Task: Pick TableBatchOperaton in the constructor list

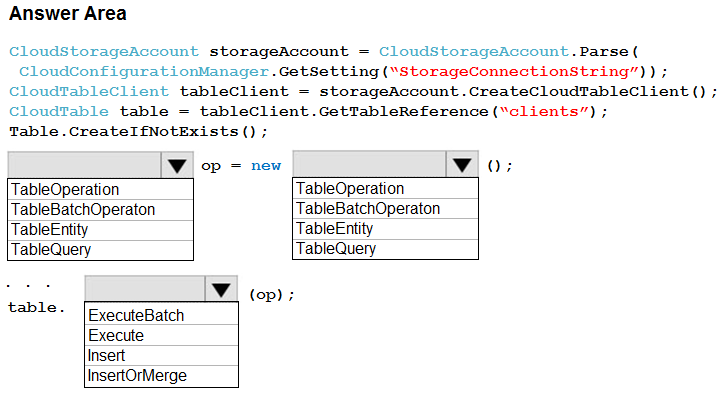Action: [x=385, y=208]
